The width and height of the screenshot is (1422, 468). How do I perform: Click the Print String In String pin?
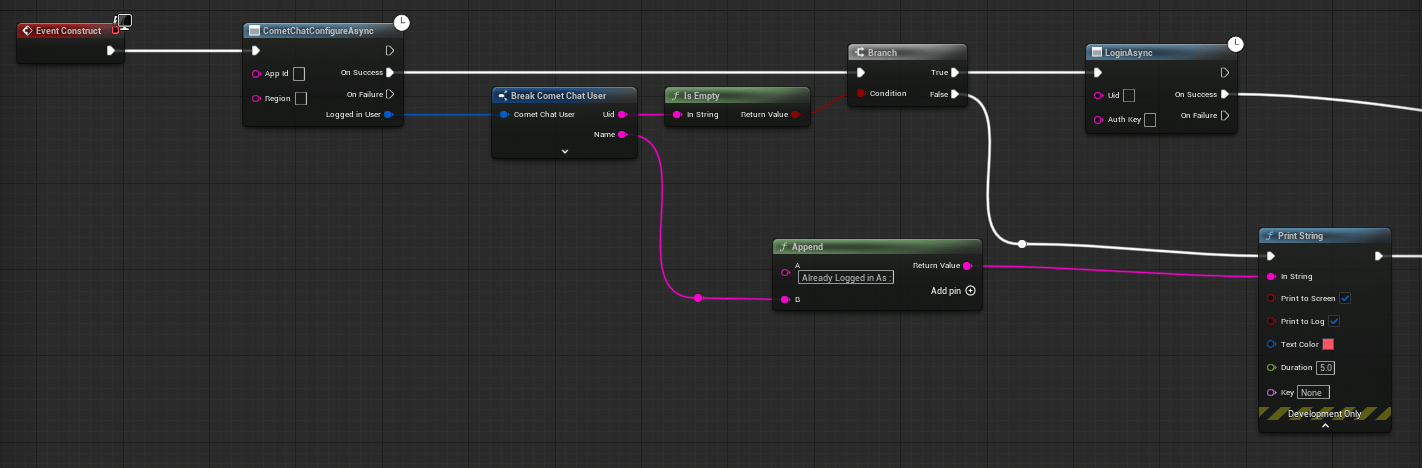1271,276
